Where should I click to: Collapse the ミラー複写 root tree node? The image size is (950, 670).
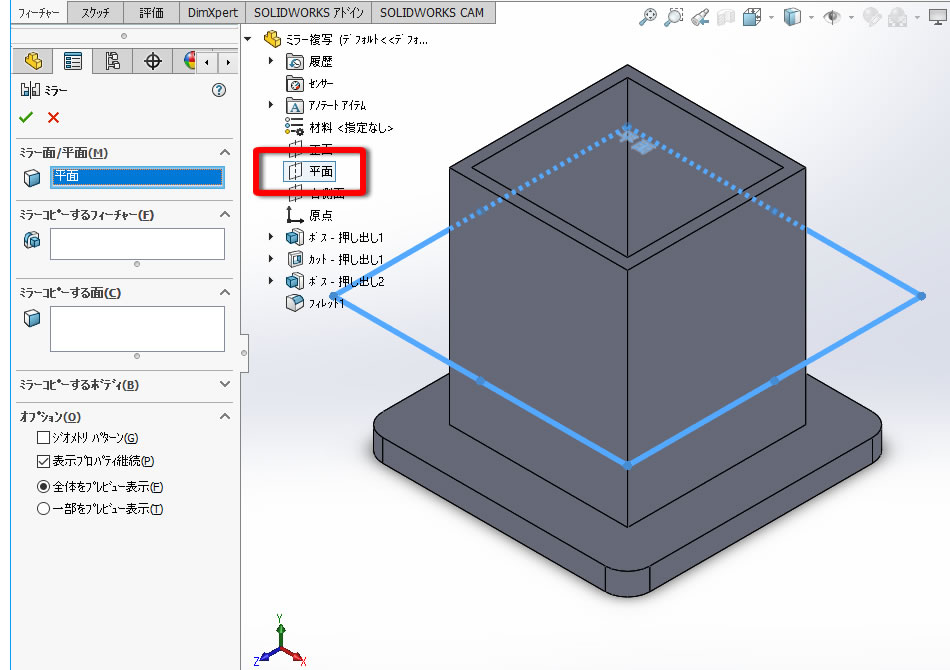click(248, 39)
